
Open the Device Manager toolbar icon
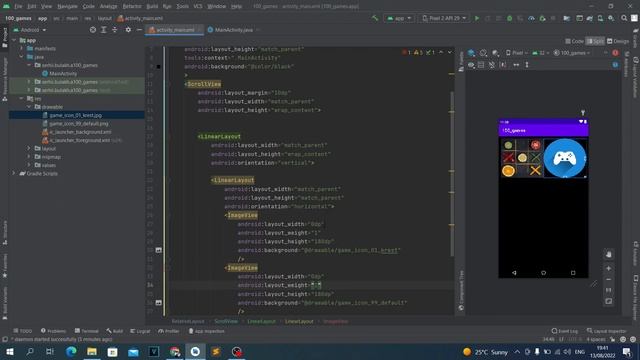pyautogui.click(x=600, y=18)
